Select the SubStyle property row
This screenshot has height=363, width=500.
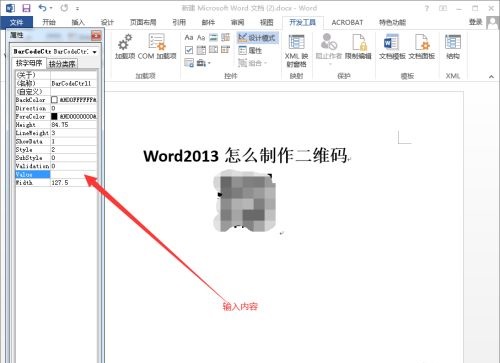(56, 158)
